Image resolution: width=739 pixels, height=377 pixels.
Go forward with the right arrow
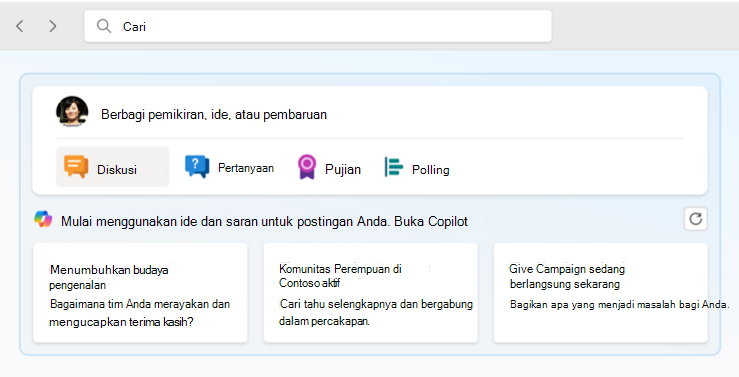pos(53,26)
